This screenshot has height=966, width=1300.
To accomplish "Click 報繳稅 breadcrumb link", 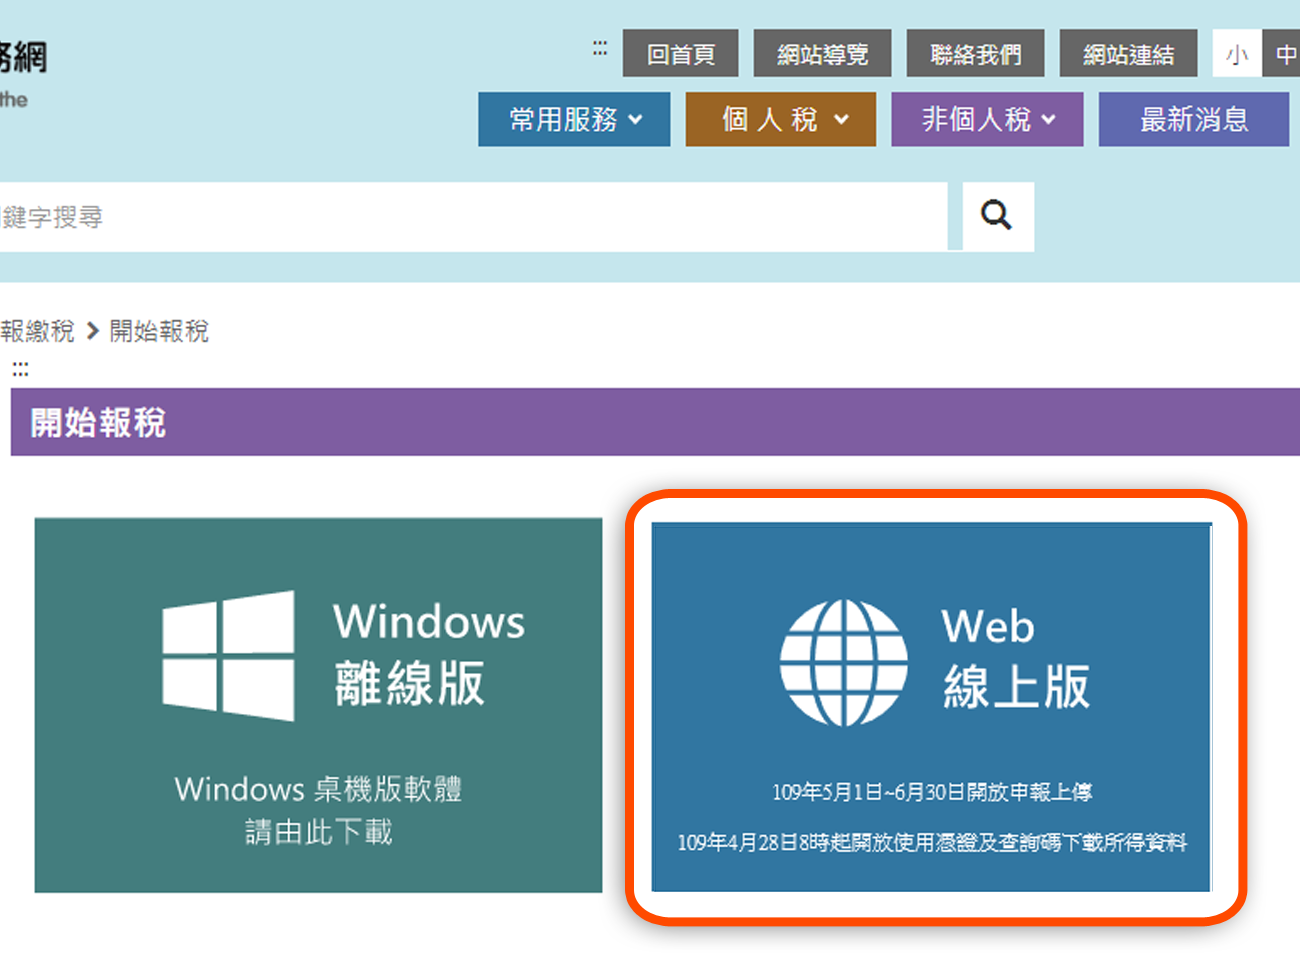I will (x=38, y=331).
